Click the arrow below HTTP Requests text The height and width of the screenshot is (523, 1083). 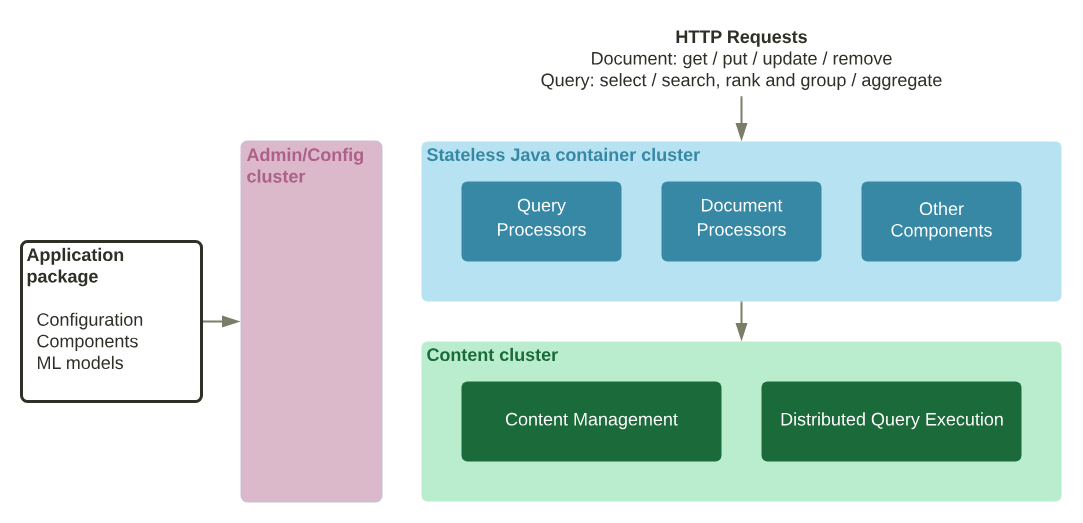(741, 118)
